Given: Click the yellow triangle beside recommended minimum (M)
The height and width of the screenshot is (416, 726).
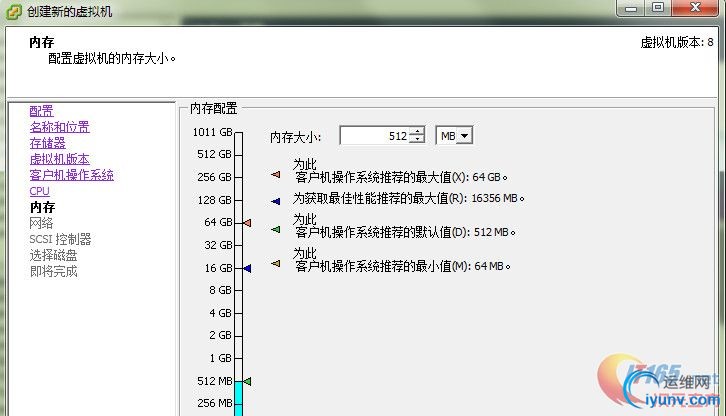Looking at the screenshot, I should pos(275,264).
